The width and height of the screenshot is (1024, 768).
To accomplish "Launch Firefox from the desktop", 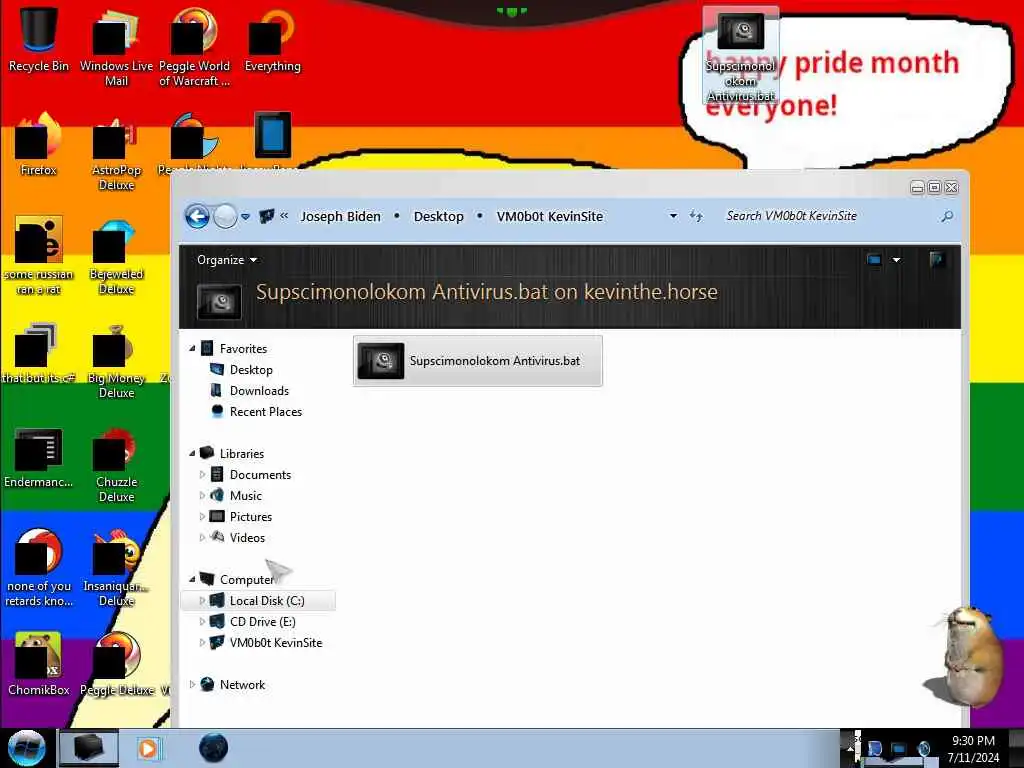I will [39, 144].
